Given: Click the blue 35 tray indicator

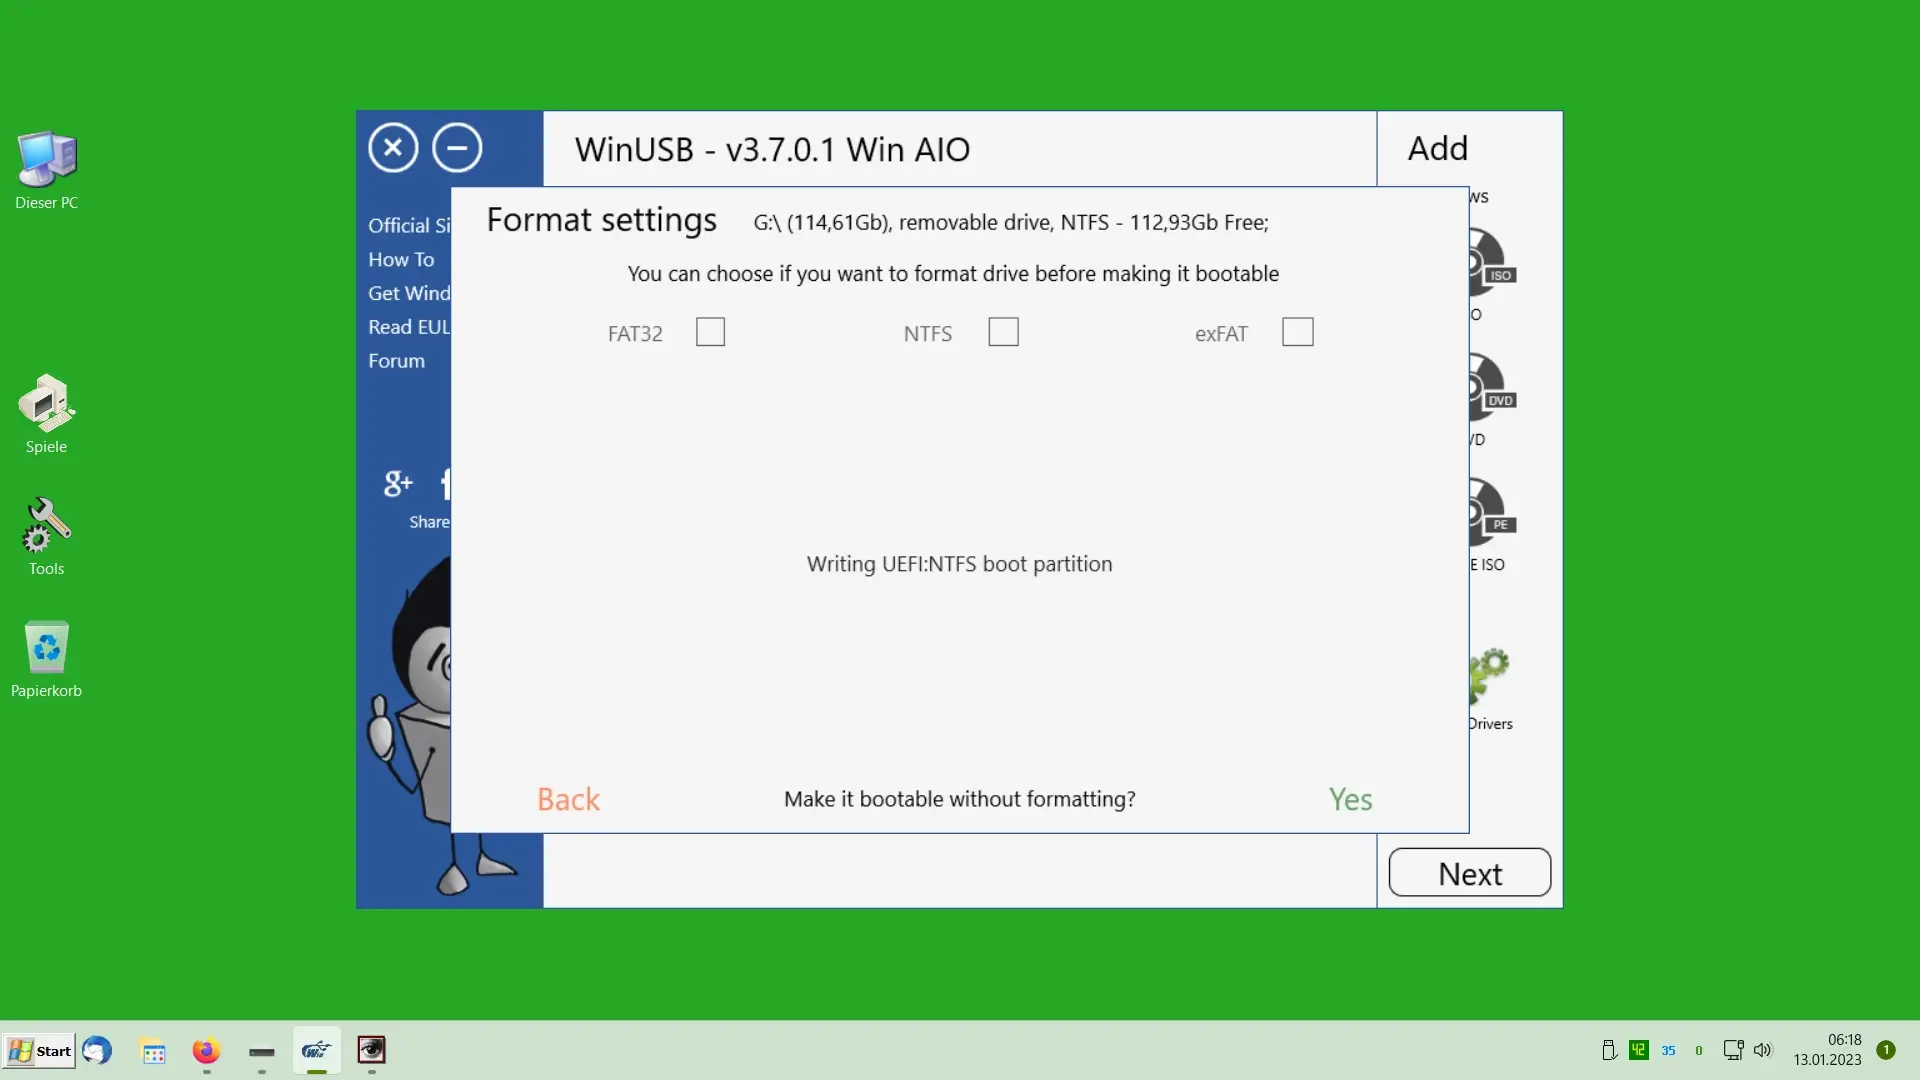Looking at the screenshot, I should click(x=1668, y=1051).
